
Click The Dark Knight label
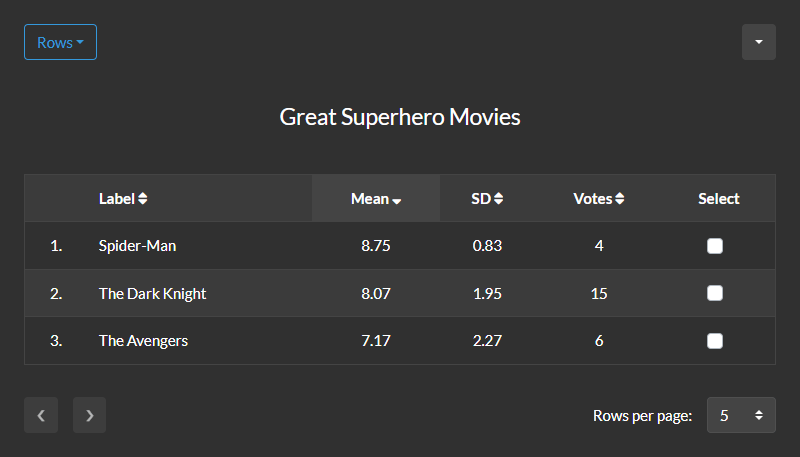[x=152, y=294]
